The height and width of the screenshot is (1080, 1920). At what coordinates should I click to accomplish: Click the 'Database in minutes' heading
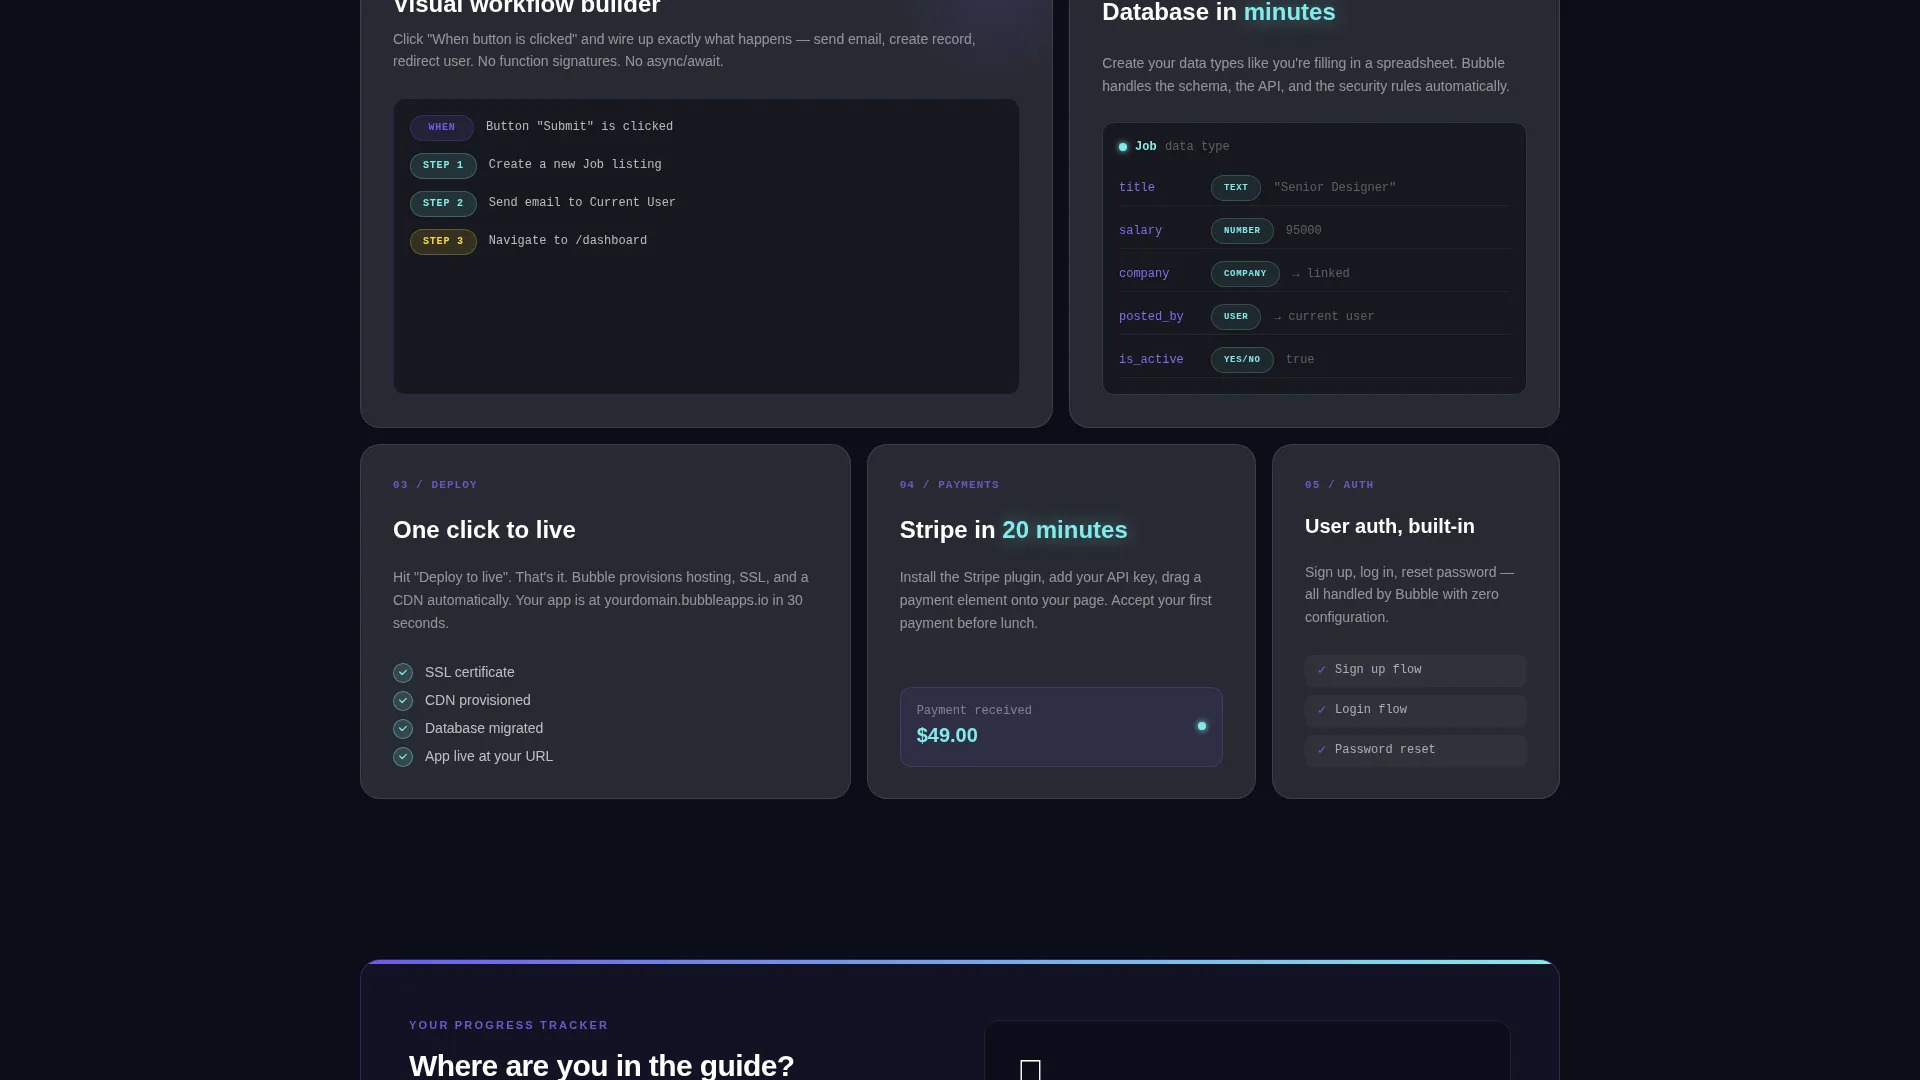pyautogui.click(x=1219, y=13)
